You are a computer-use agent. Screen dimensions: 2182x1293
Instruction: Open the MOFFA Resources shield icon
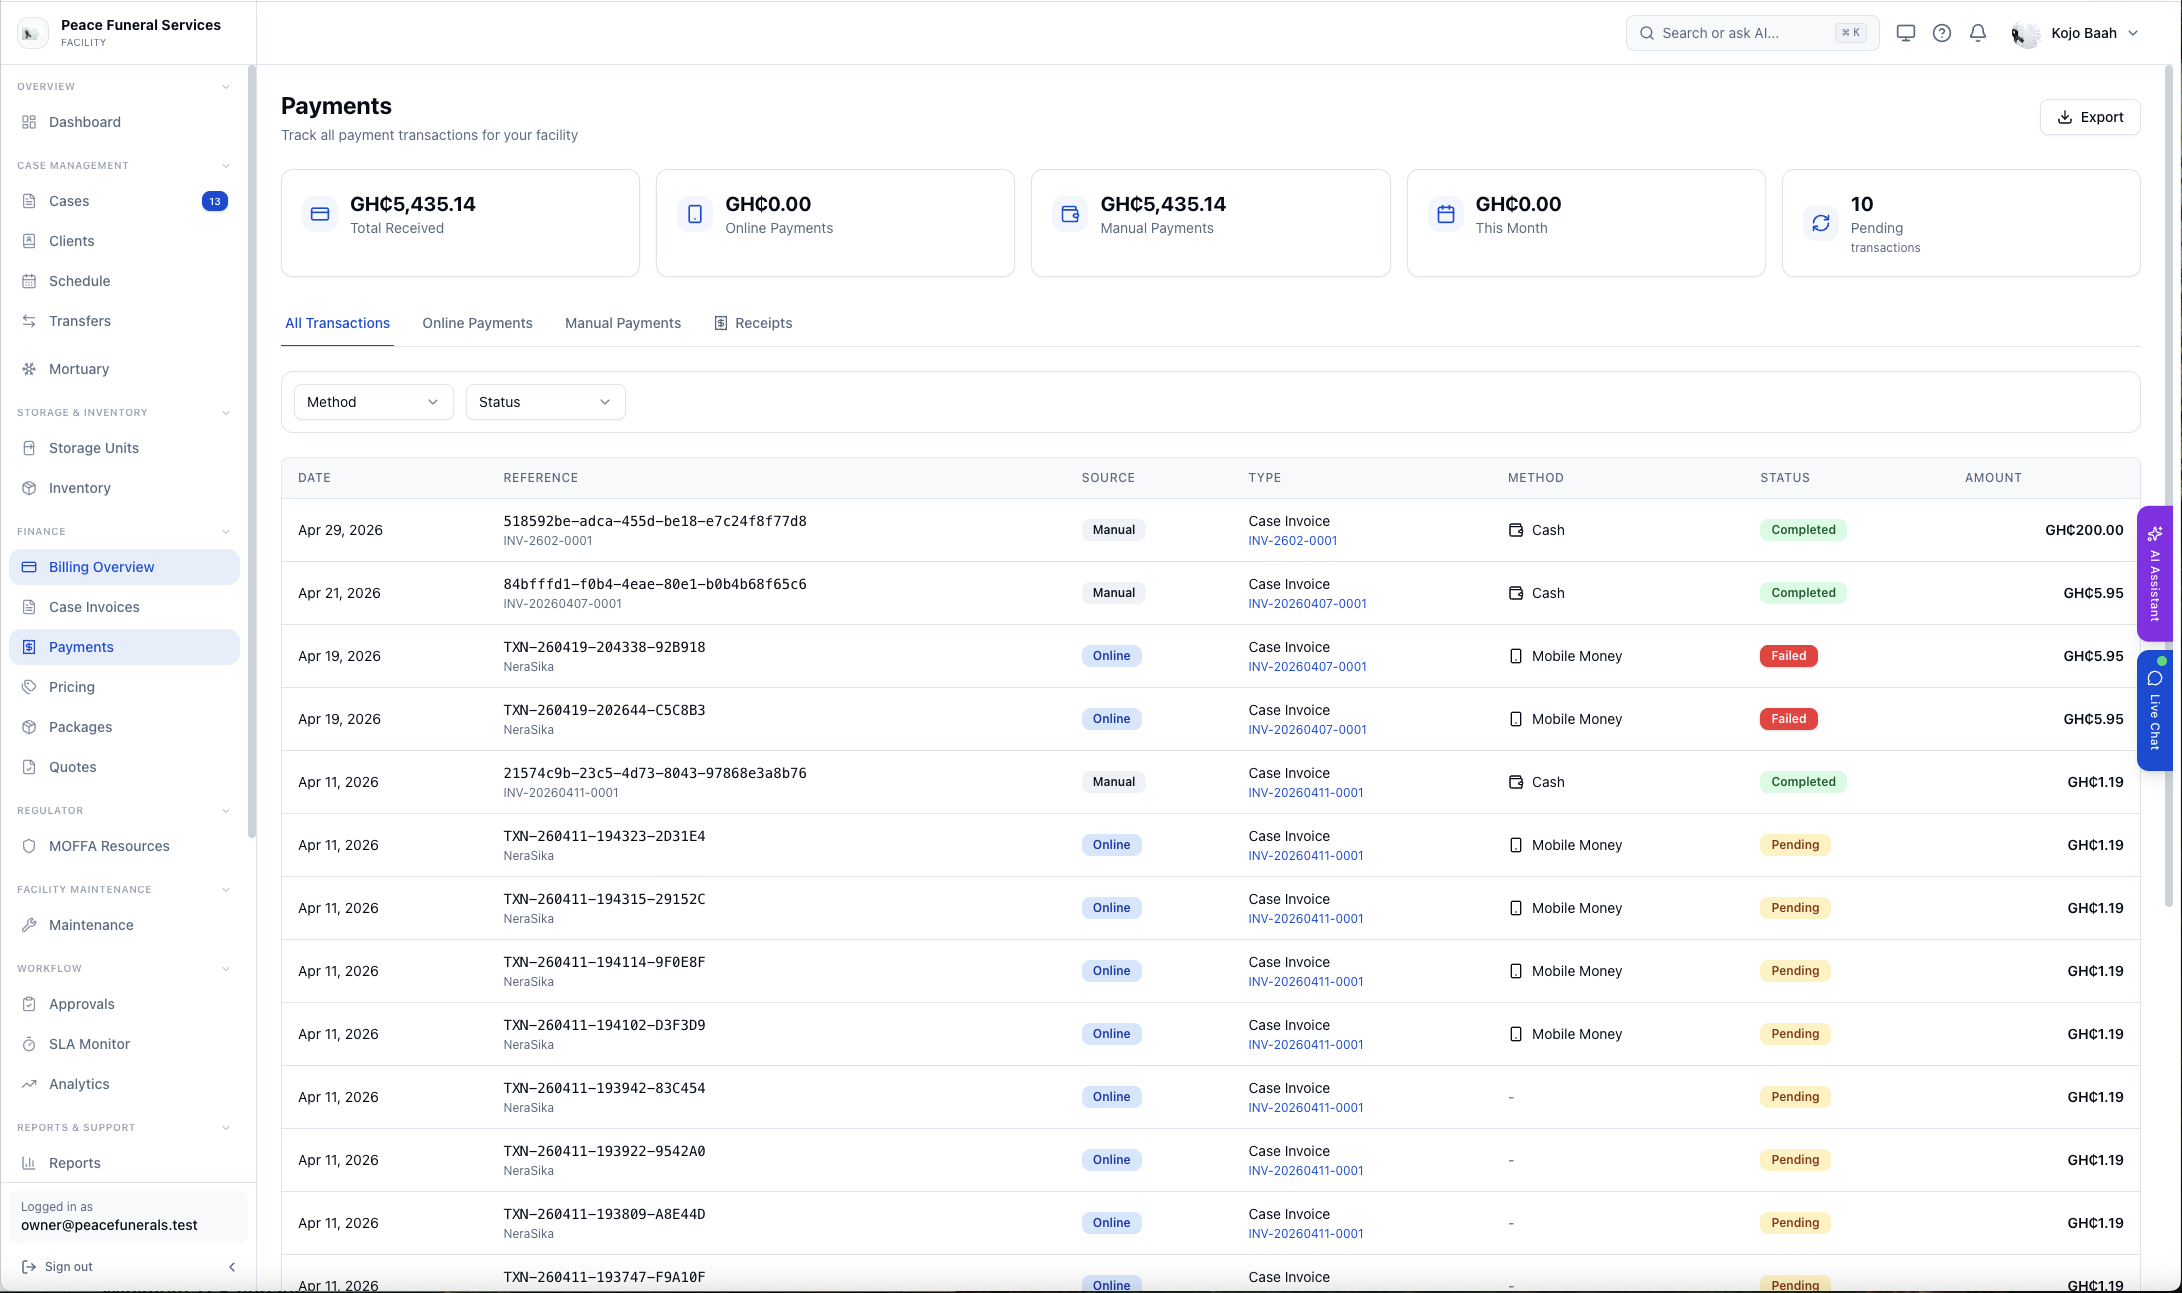tap(29, 846)
